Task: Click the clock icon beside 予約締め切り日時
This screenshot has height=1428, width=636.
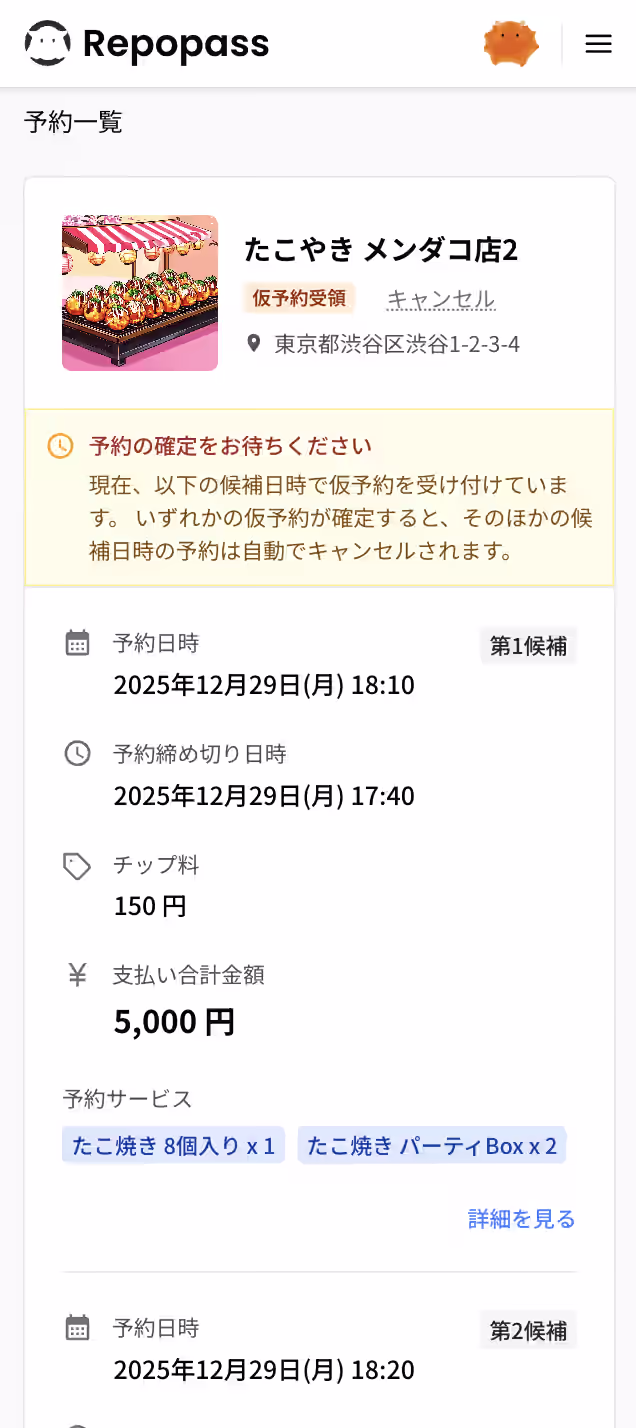Action: pos(77,754)
